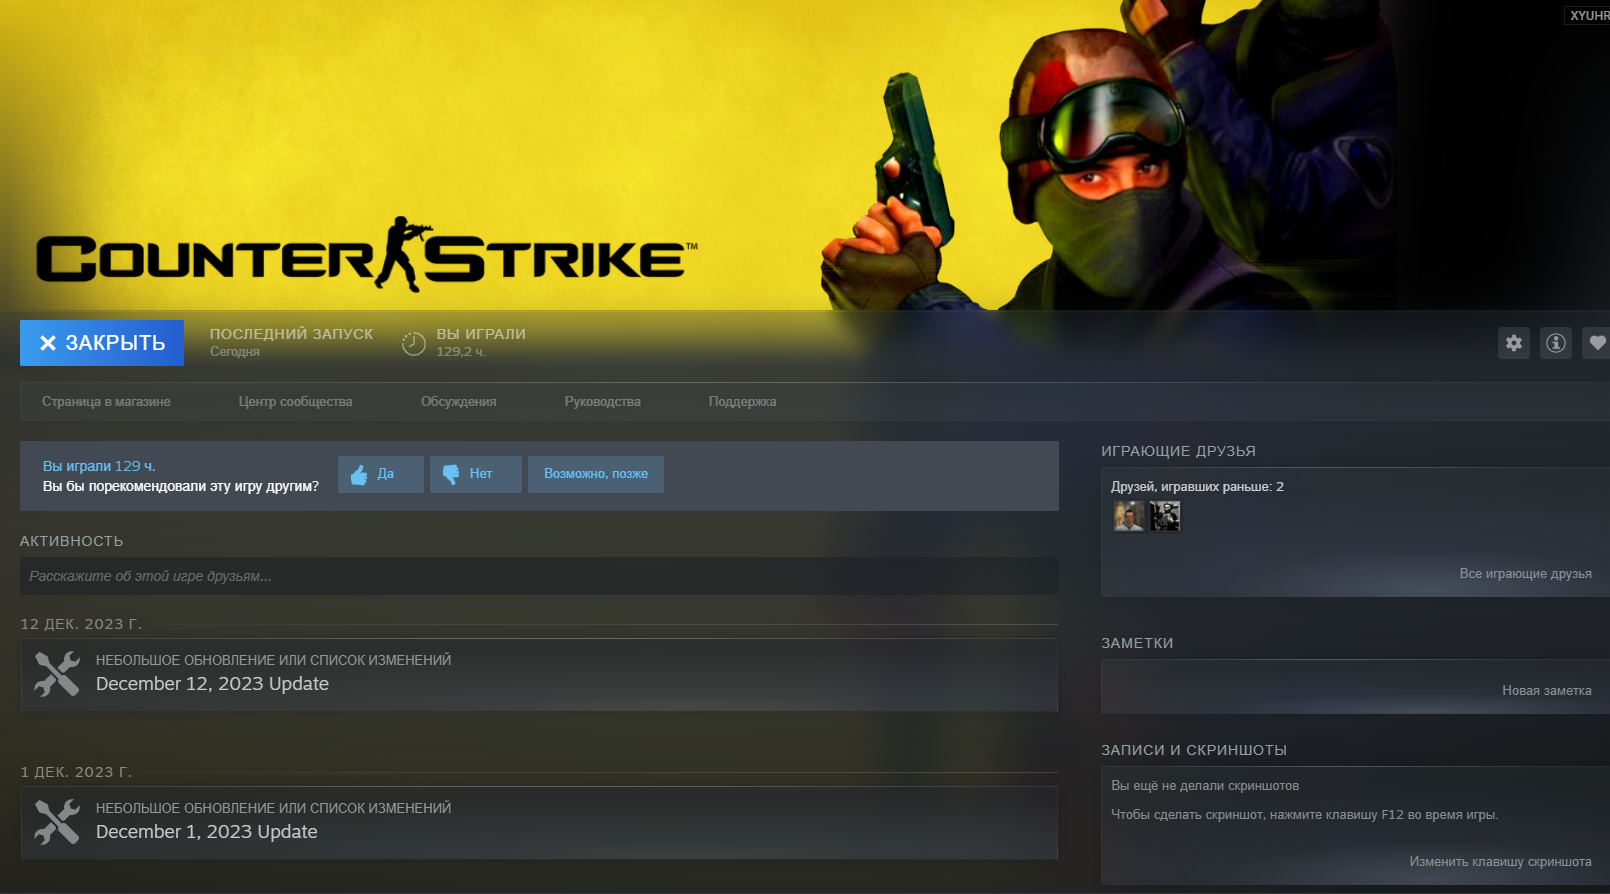The height and width of the screenshot is (894, 1610).
Task: Click the Counter-Strike logo
Action: (367, 254)
